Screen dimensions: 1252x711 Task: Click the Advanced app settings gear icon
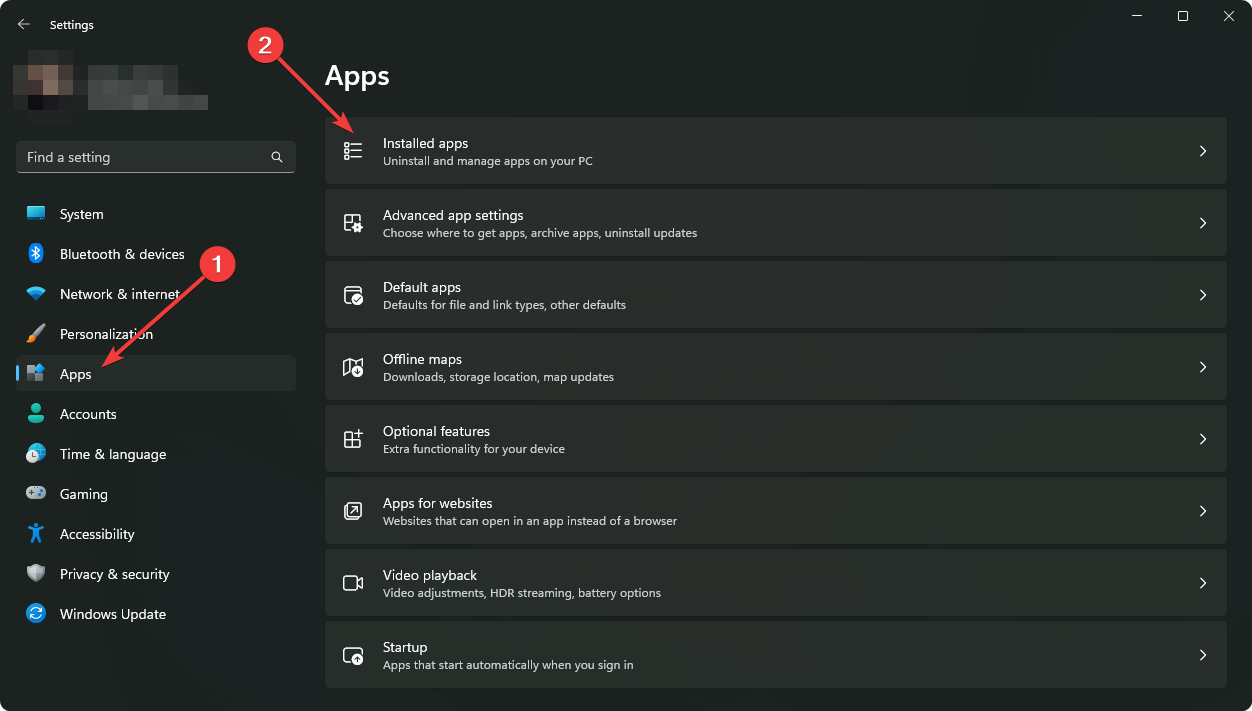pos(353,223)
